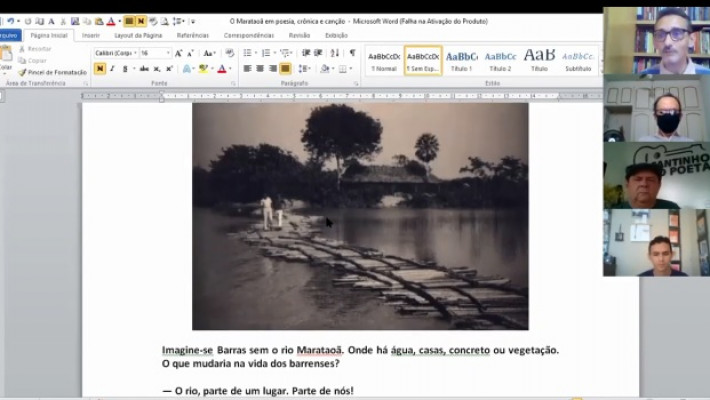The height and width of the screenshot is (400, 710).
Task: Click the paragraph shading bucket icon
Action: 324,69
